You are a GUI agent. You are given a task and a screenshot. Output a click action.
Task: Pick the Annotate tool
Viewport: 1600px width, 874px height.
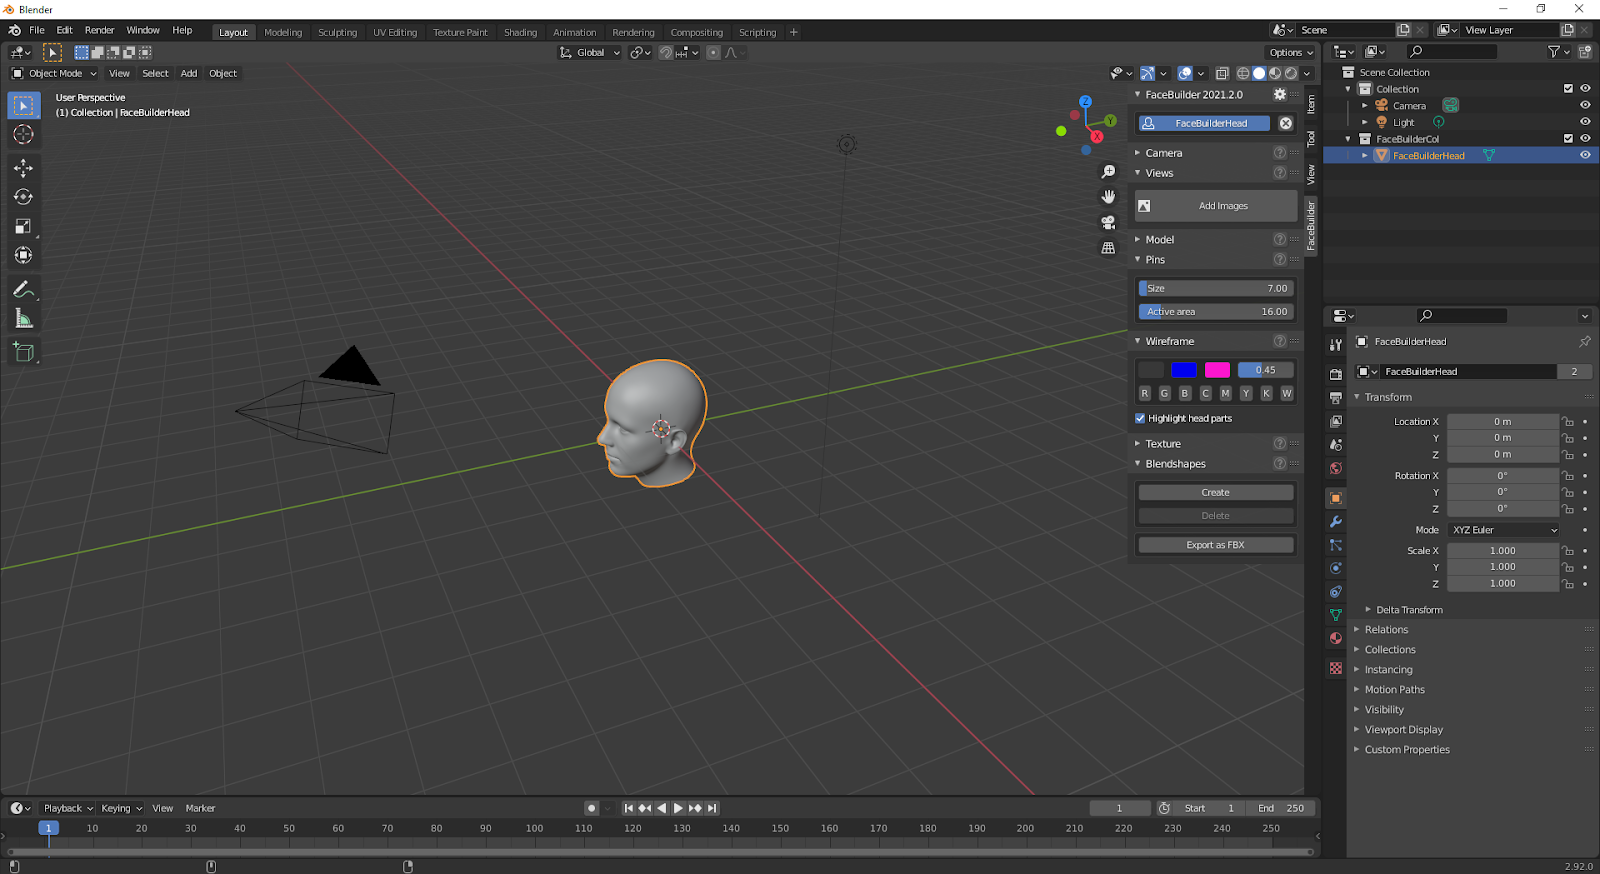(23, 290)
